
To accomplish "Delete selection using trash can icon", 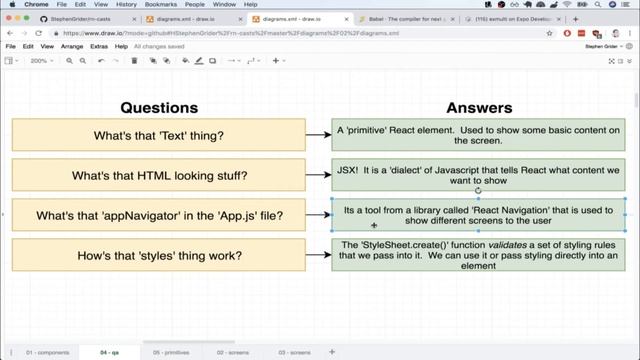I will 134,61.
